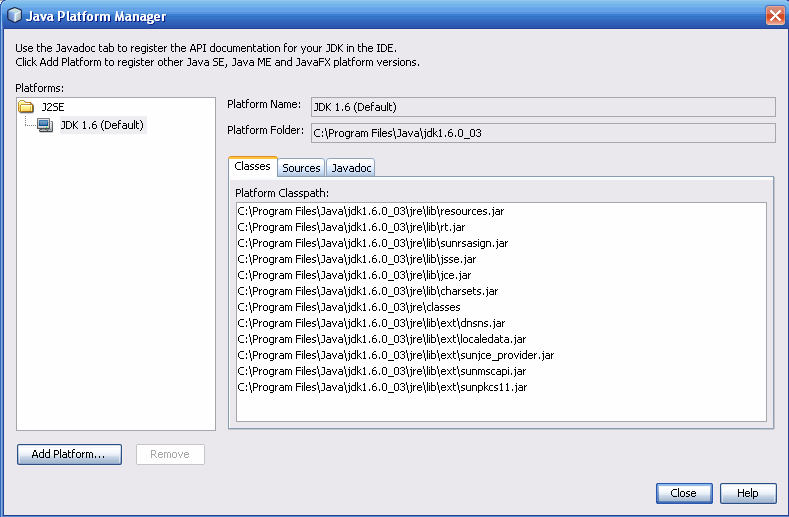Screen dimensions: 789x517
Task: Open Help for the dialog
Action: 748,493
